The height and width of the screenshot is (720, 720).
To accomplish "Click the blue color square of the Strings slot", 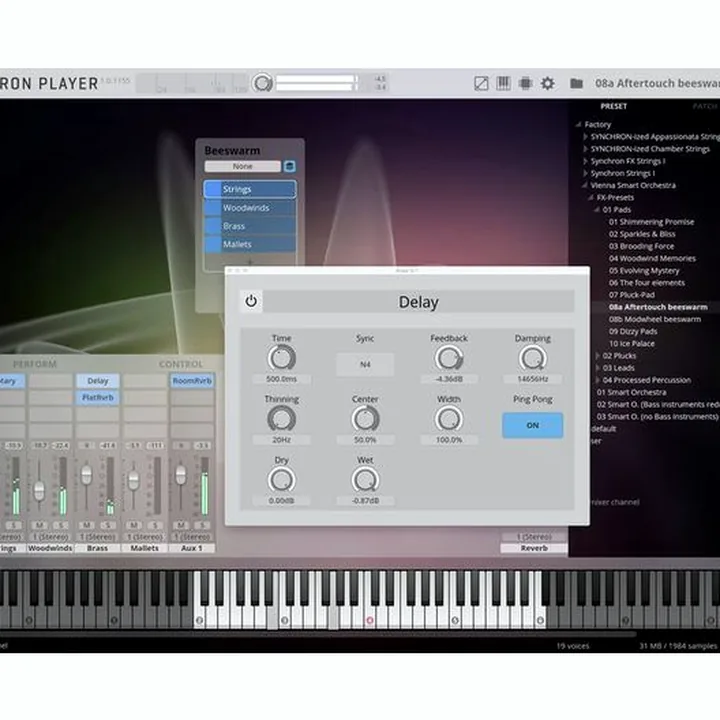I will [x=213, y=189].
